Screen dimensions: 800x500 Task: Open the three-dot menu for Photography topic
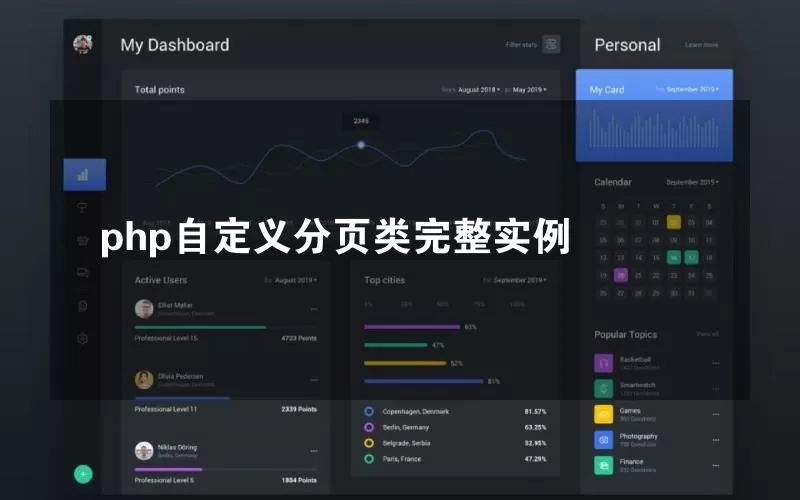(x=716, y=440)
